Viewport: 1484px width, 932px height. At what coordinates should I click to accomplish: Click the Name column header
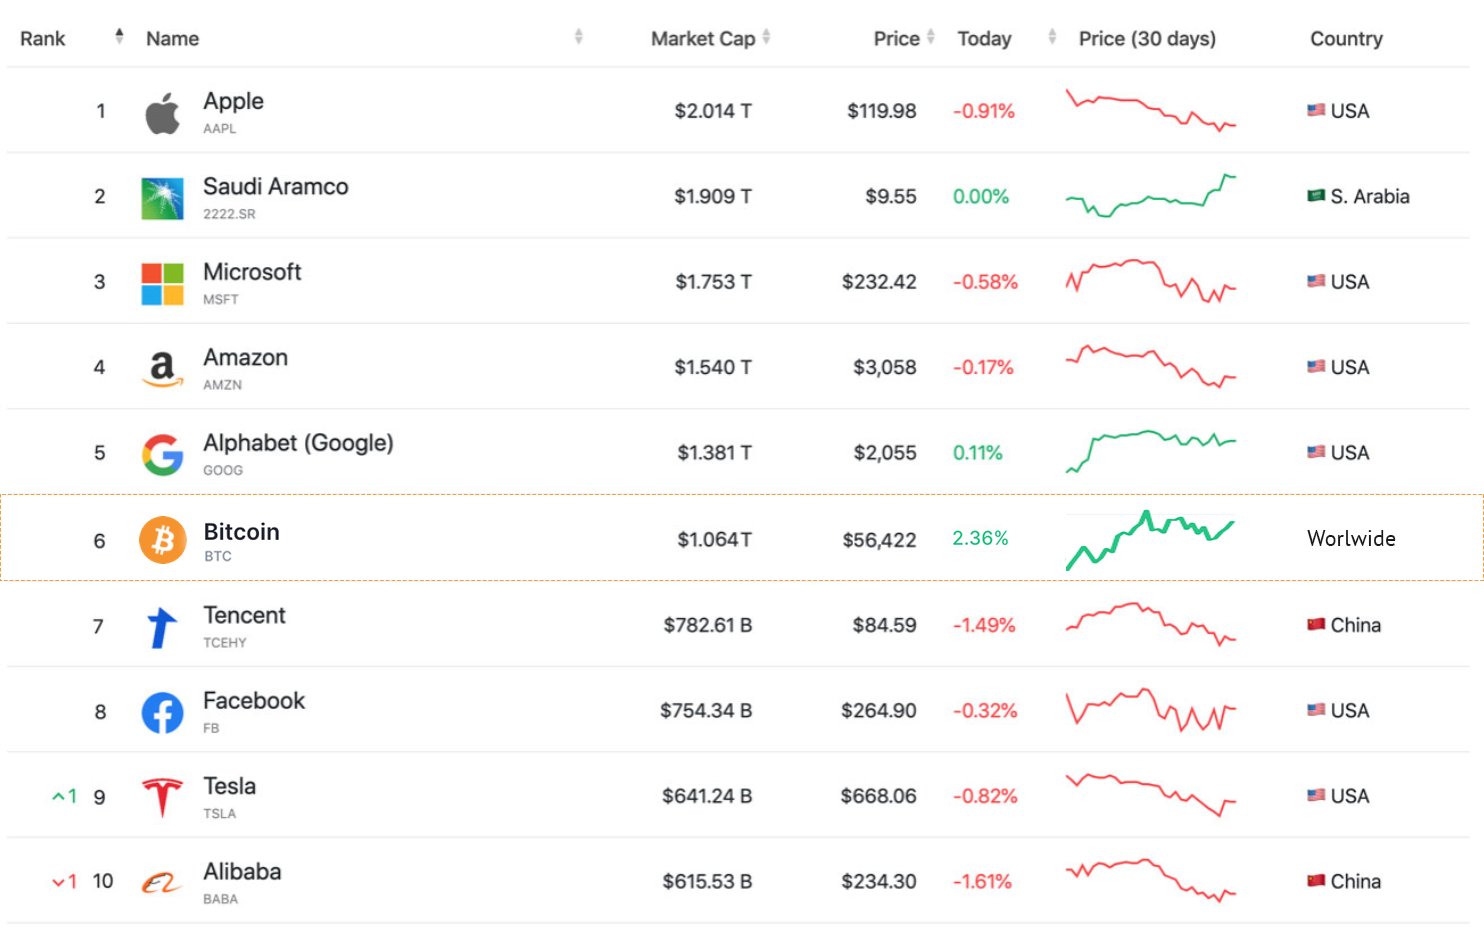172,38
